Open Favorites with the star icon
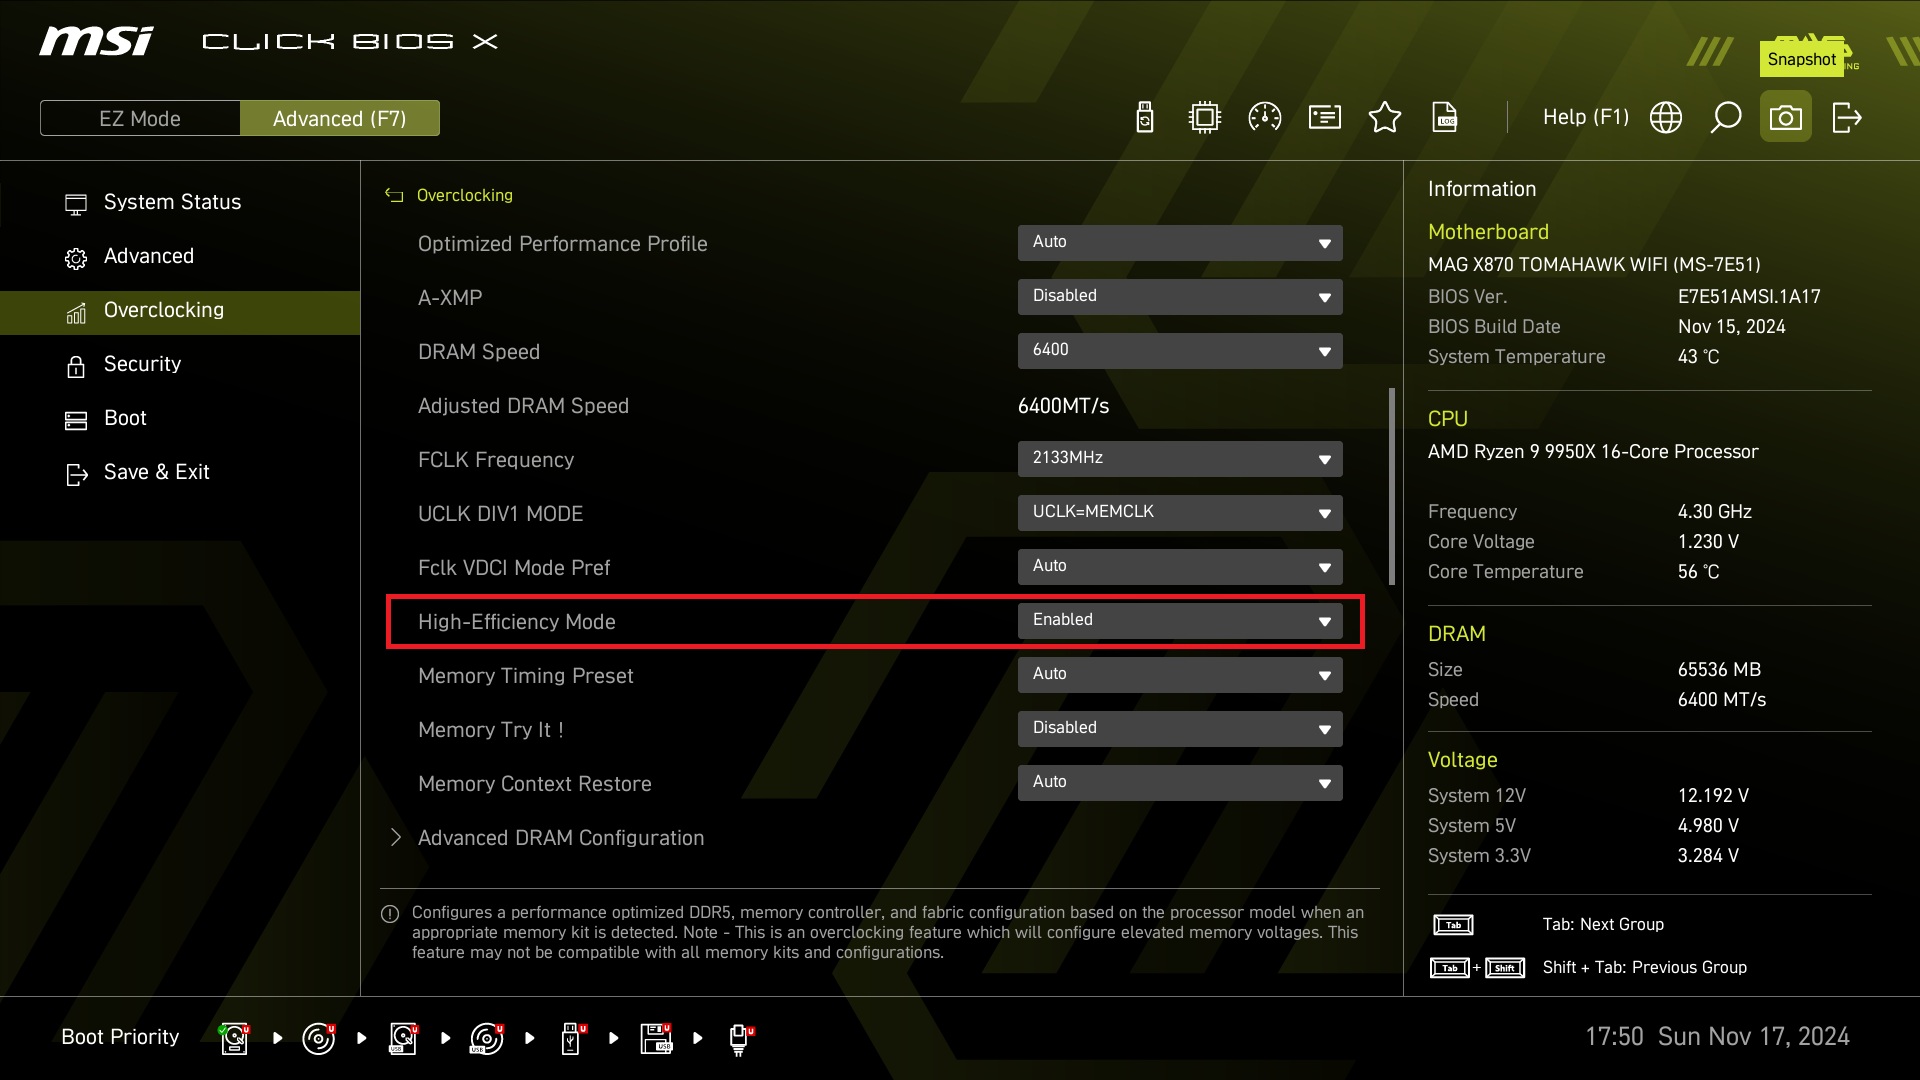This screenshot has width=1920, height=1080. 1385,117
